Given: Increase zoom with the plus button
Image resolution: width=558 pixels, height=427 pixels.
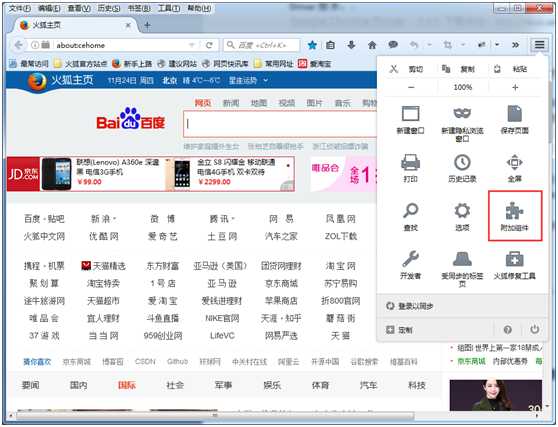Looking at the screenshot, I should point(515,87).
